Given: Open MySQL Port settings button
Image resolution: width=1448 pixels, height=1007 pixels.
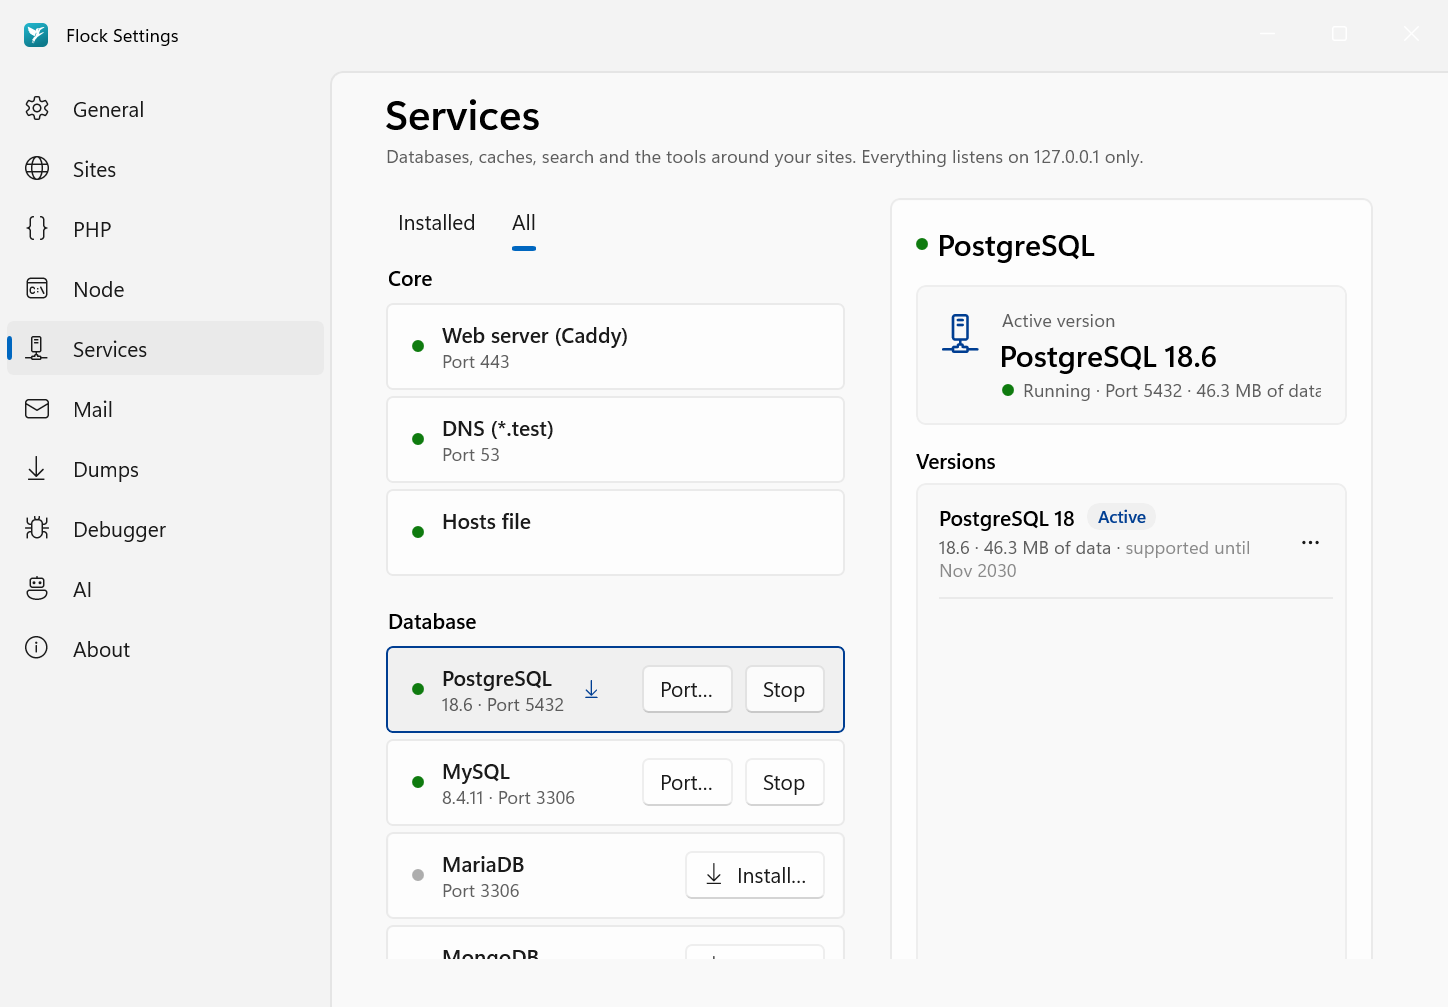Looking at the screenshot, I should (687, 783).
